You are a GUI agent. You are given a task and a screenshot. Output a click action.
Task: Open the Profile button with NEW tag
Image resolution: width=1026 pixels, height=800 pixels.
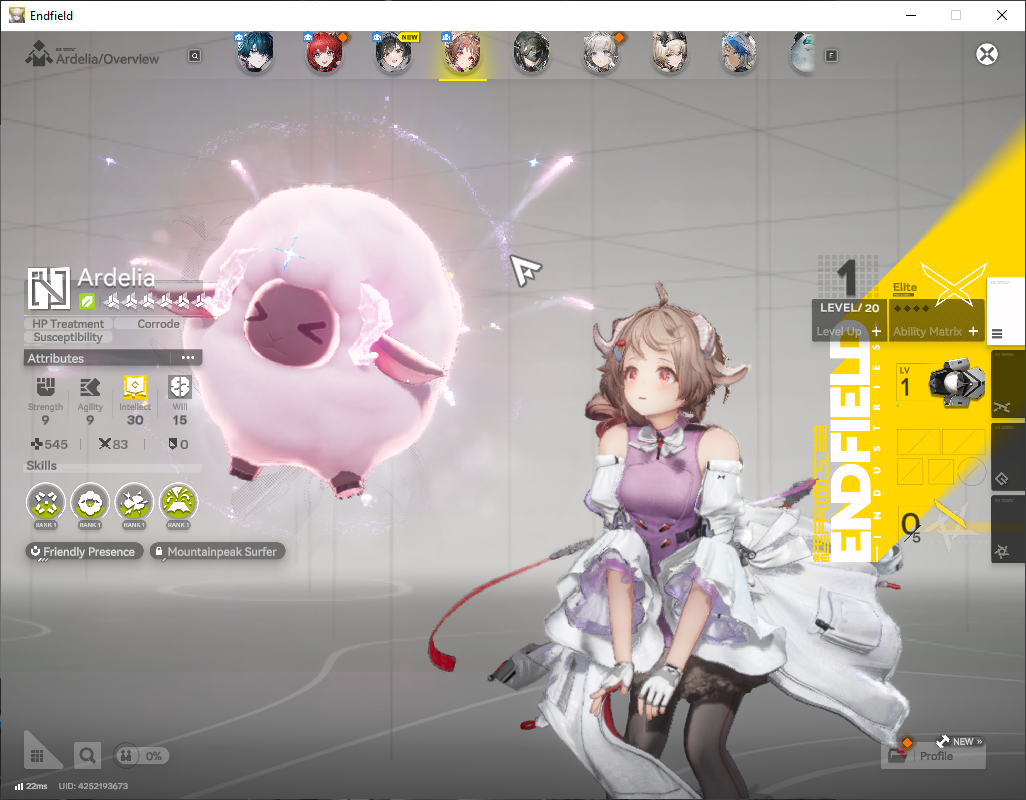[x=933, y=755]
